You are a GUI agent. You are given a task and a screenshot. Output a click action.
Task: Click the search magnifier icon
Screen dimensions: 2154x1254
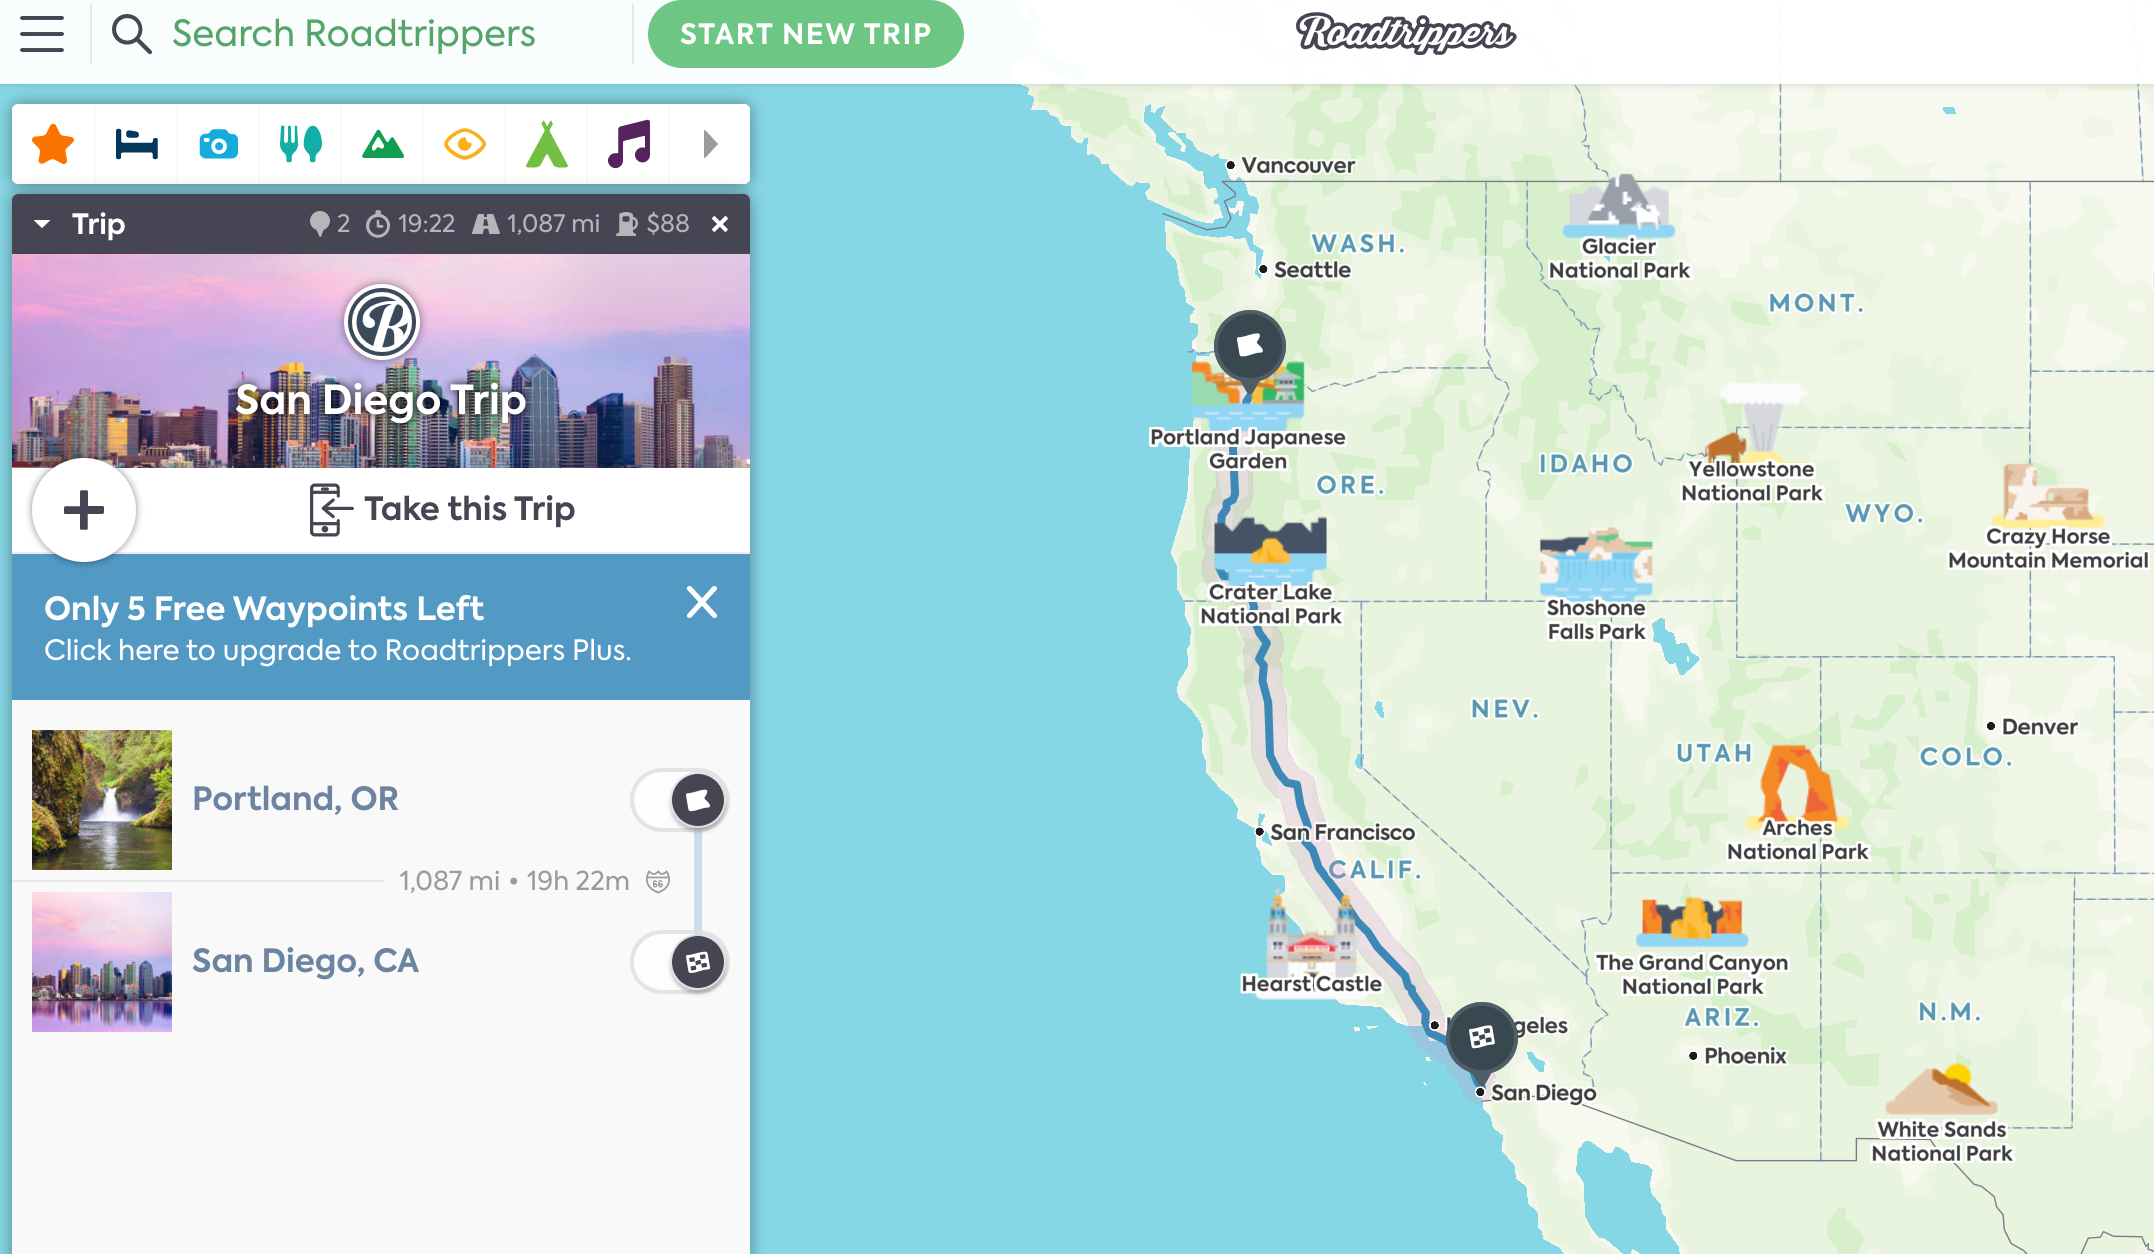pos(131,34)
